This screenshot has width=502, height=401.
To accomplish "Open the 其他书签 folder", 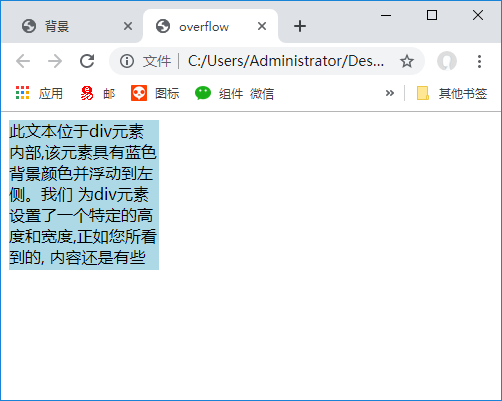I will point(452,93).
